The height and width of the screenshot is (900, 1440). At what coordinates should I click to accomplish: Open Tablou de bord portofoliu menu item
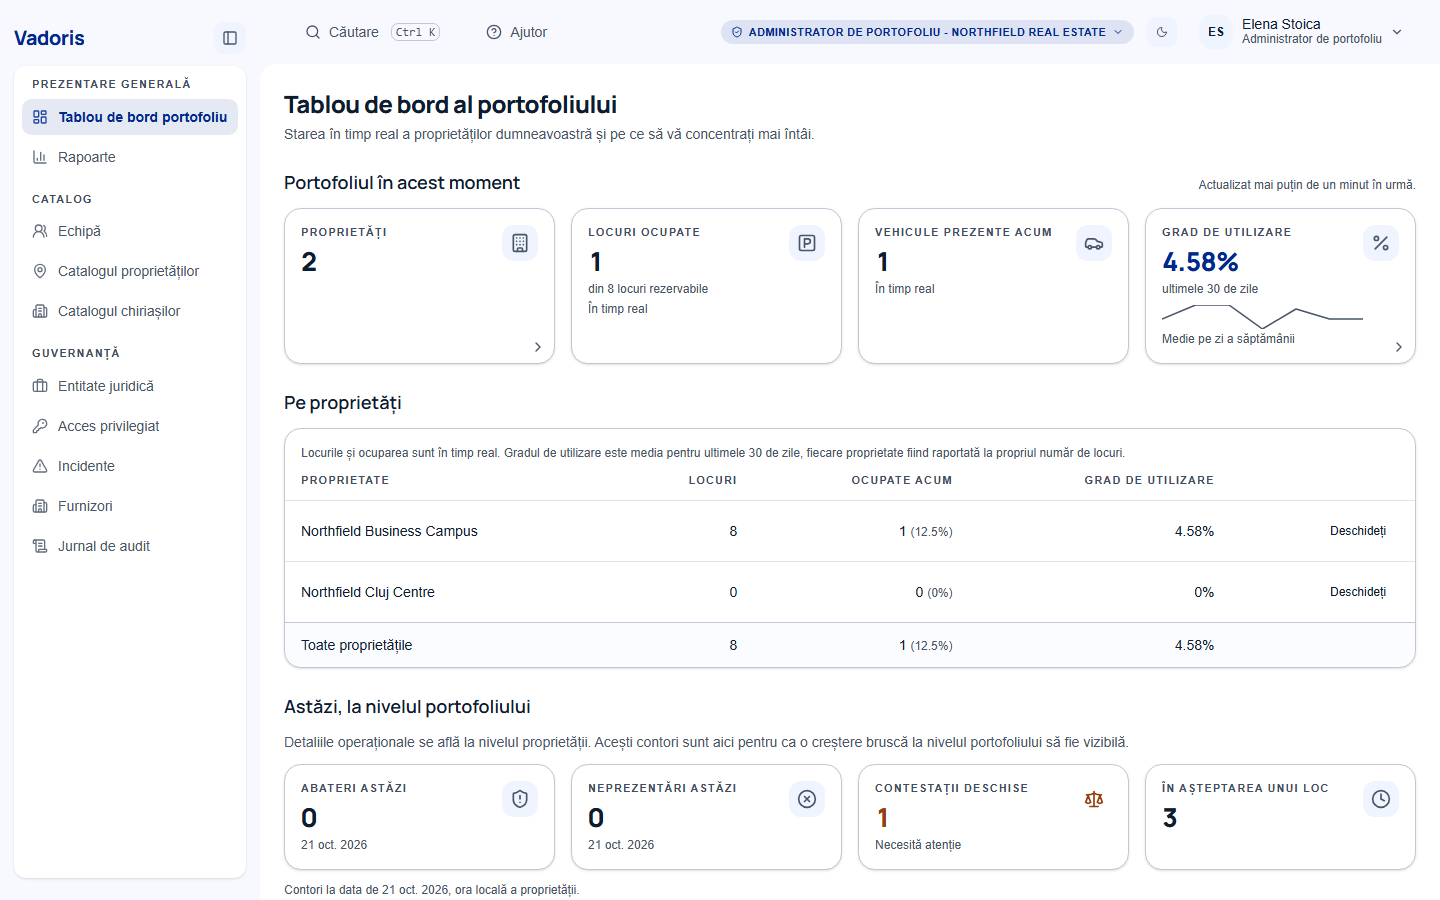coord(130,117)
